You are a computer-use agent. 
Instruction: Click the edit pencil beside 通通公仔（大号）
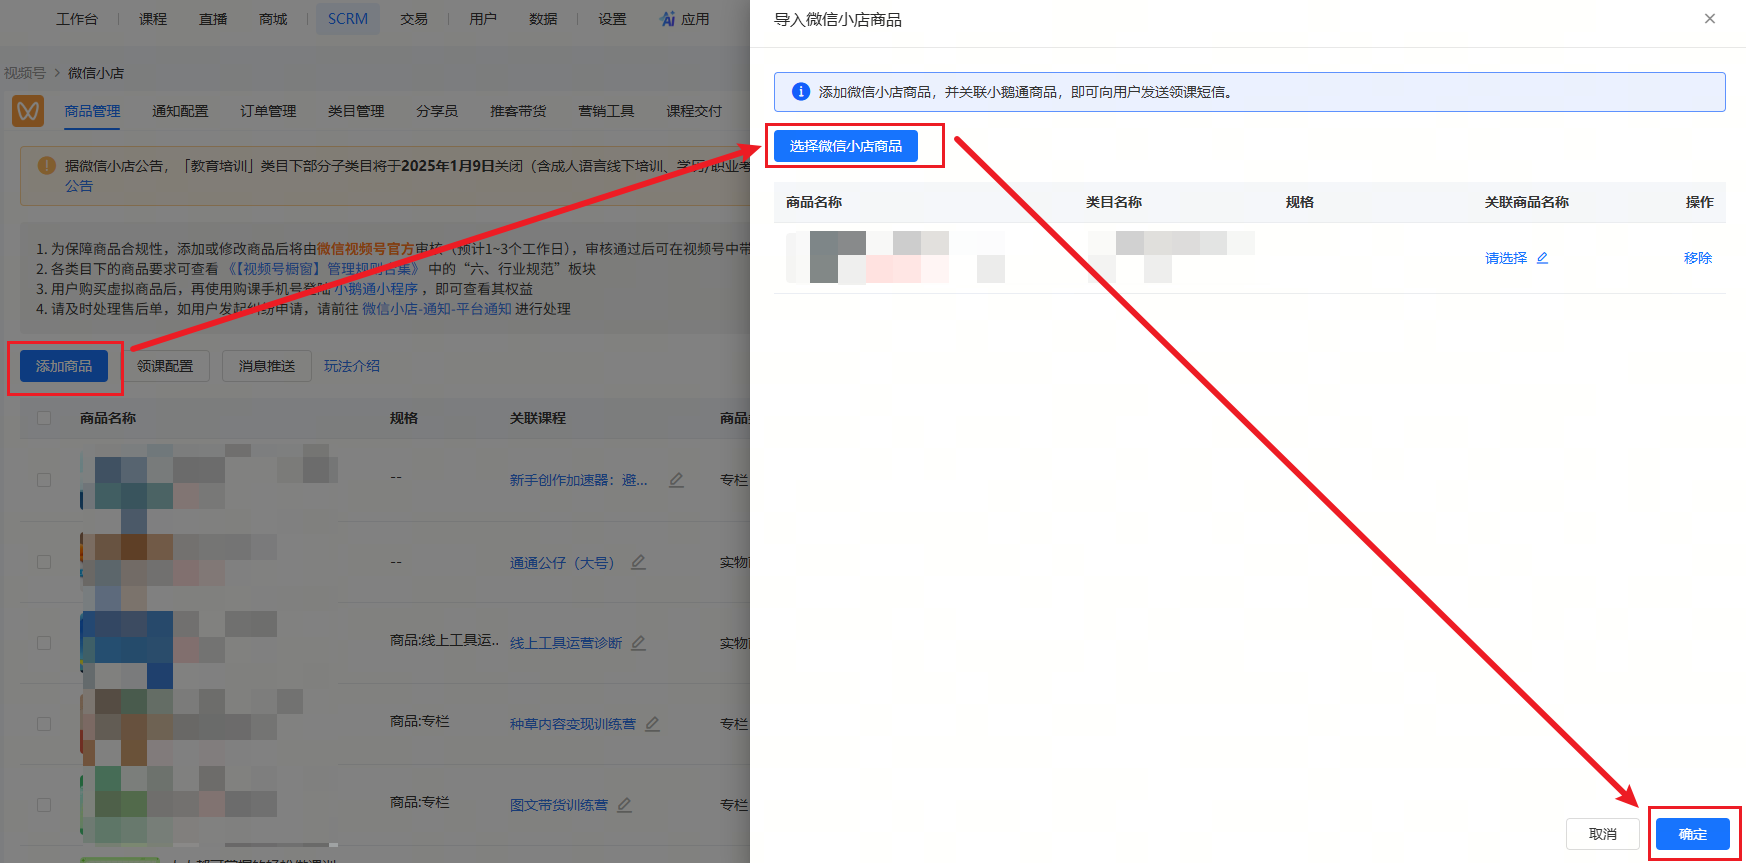pyautogui.click(x=638, y=562)
